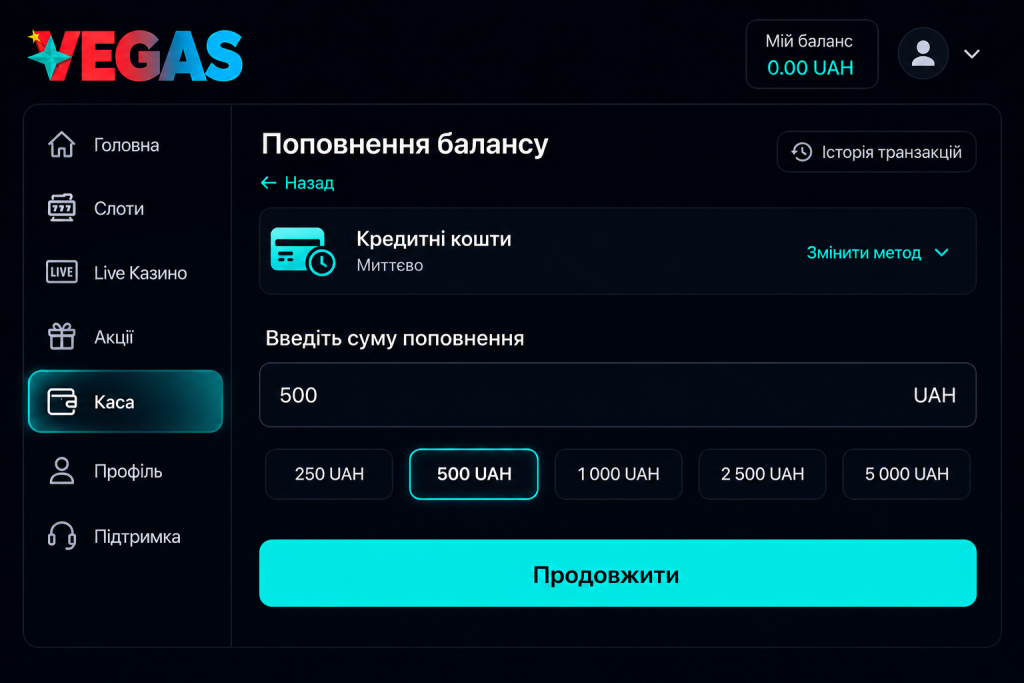
Task: Open promotions with the gift box icon
Action: tap(61, 336)
